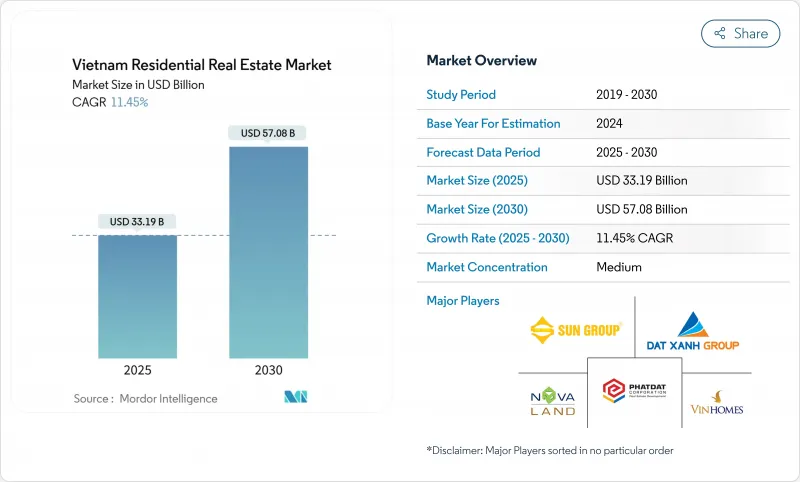
Task: Click the Share button
Action: pyautogui.click(x=740, y=33)
